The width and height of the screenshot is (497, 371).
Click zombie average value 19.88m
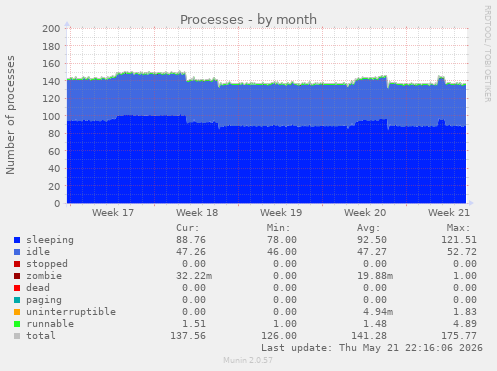375,276
